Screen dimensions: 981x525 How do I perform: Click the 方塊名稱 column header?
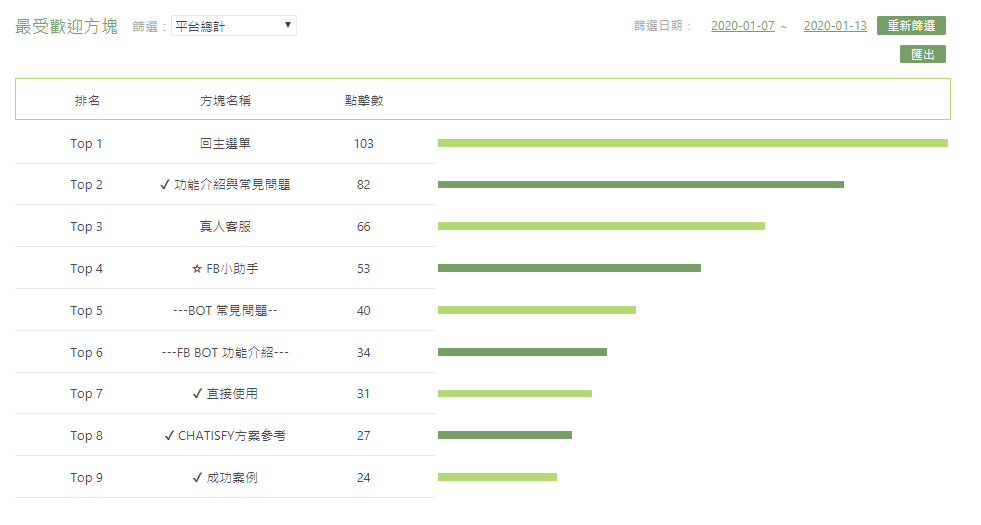(x=225, y=100)
